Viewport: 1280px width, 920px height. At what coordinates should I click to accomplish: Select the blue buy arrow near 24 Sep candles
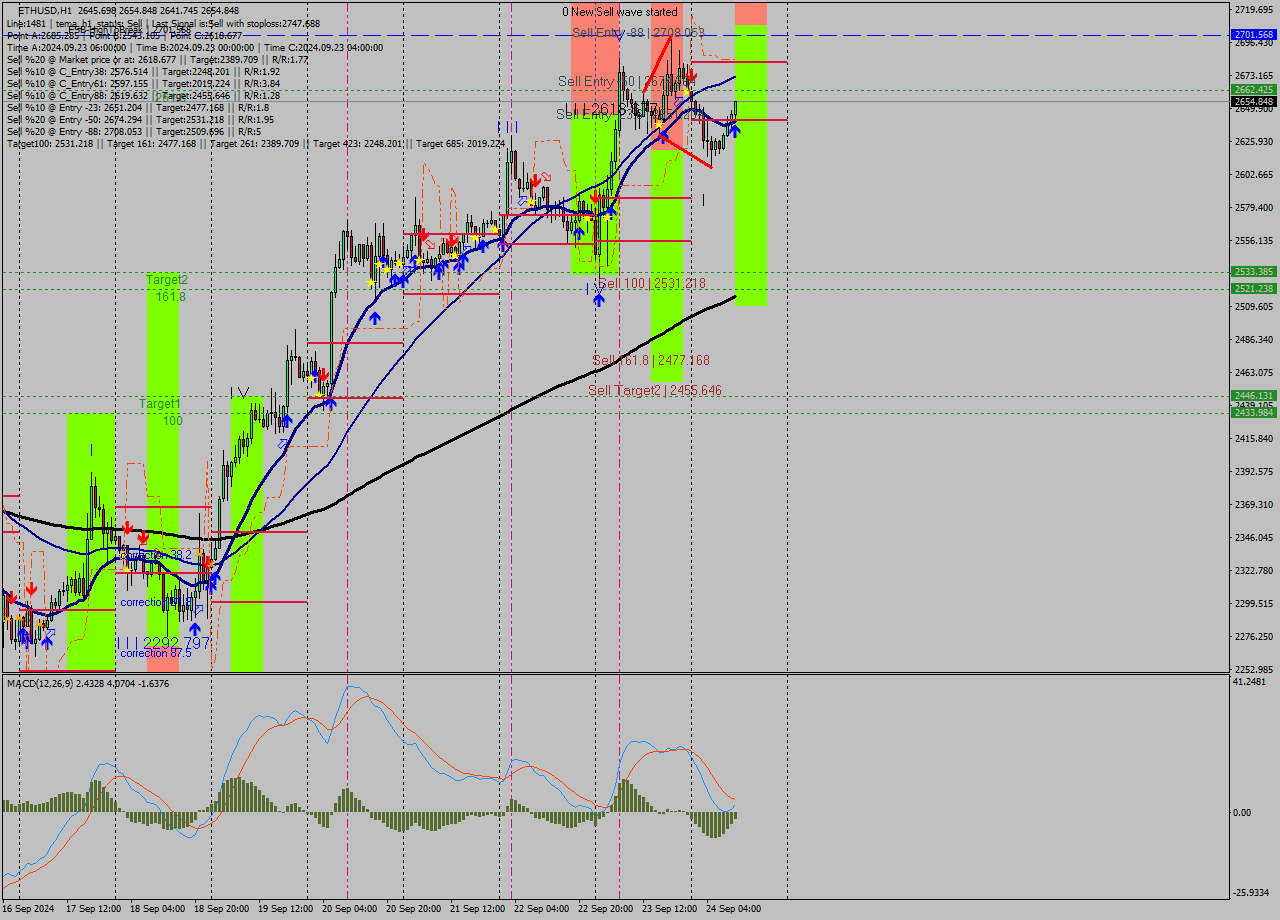click(735, 130)
